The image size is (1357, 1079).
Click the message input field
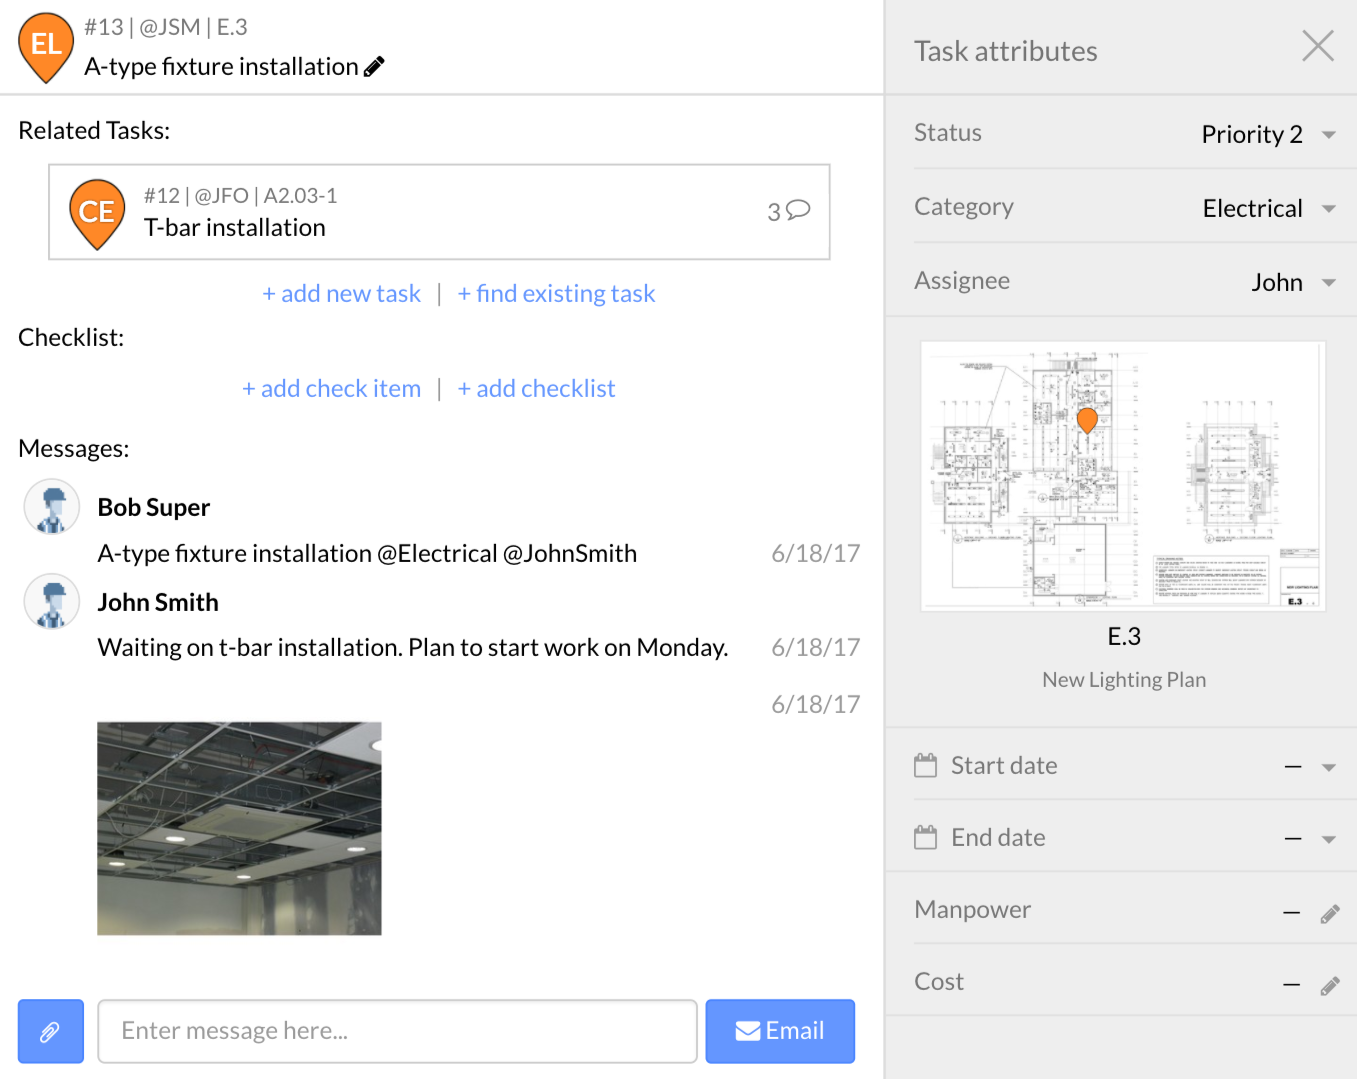click(397, 1031)
